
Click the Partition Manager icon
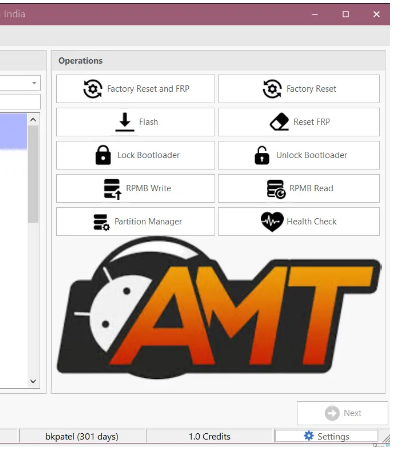pyautogui.click(x=101, y=222)
